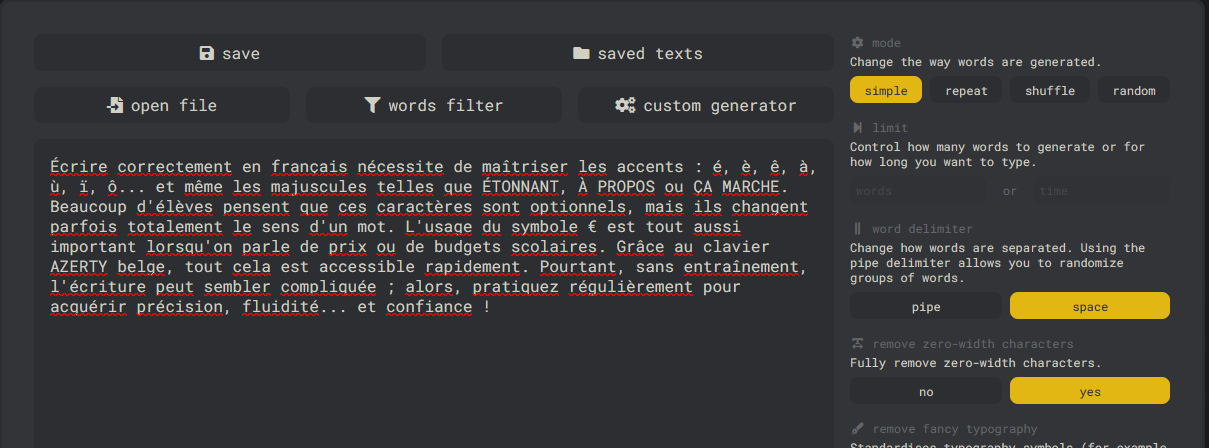Click the remove fancy typography heading
1209x448 pixels.
[x=955, y=429]
